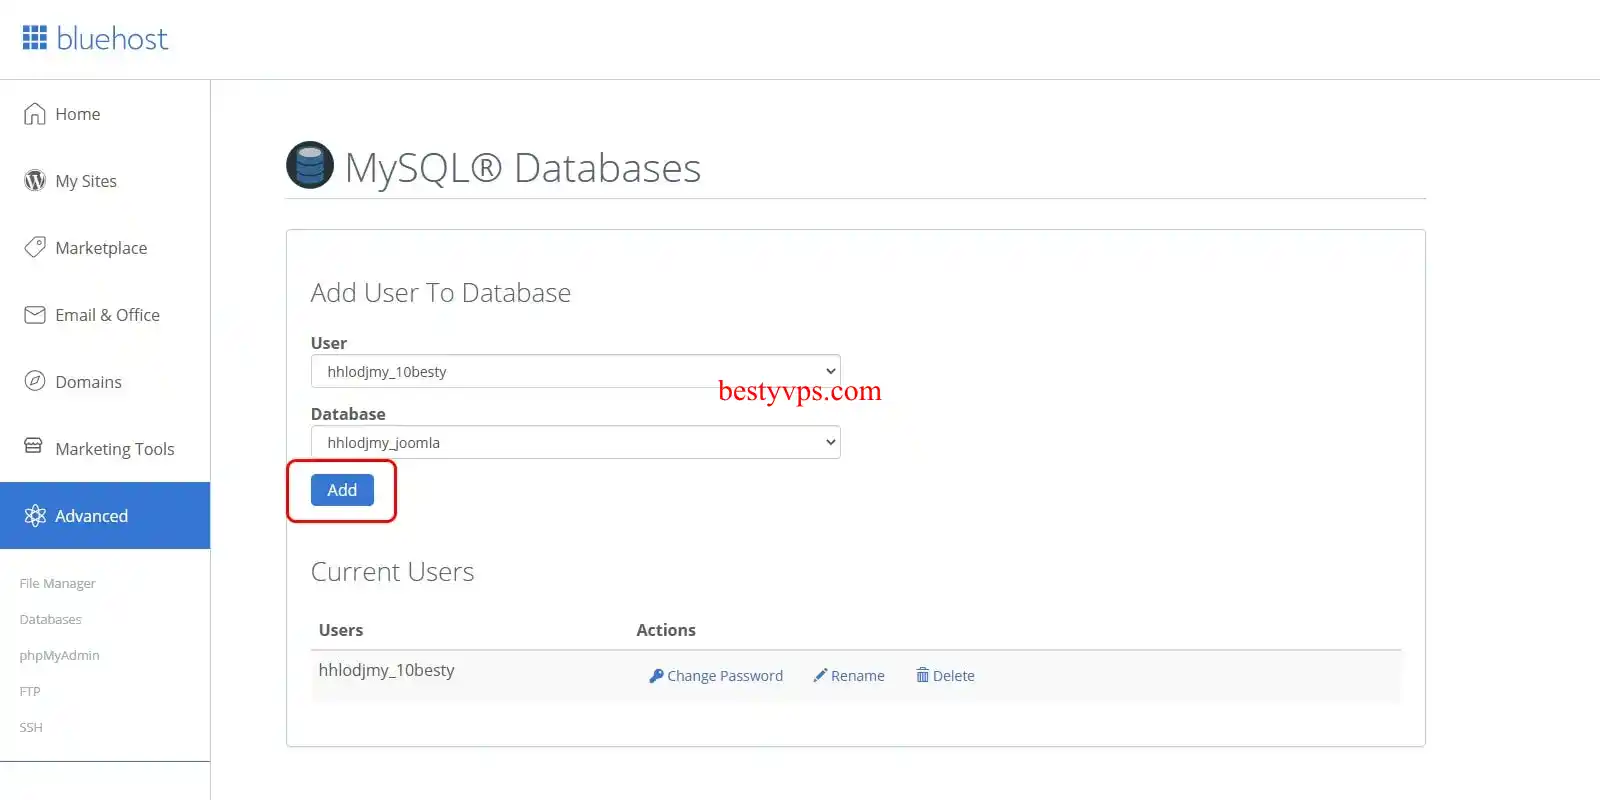Open the User dropdown
This screenshot has height=800, width=1600.
[x=575, y=371]
